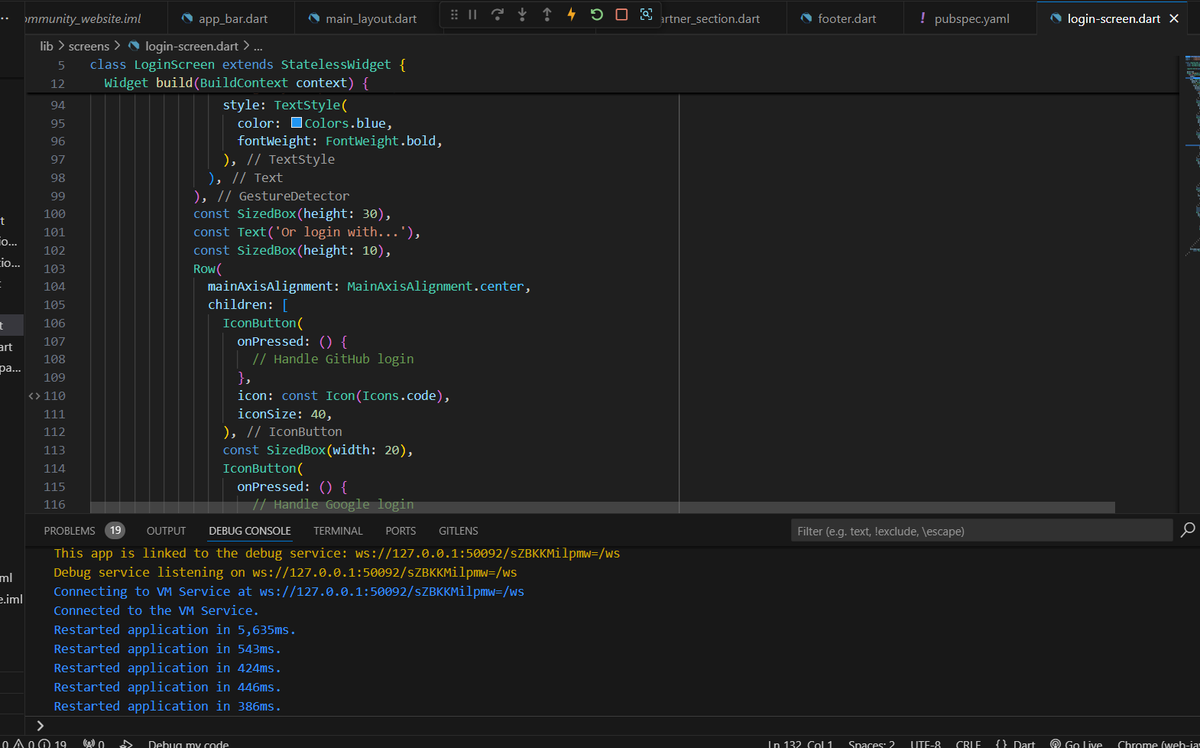
Task: Close the login-screen.dart tab
Action: pyautogui.click(x=1174, y=19)
